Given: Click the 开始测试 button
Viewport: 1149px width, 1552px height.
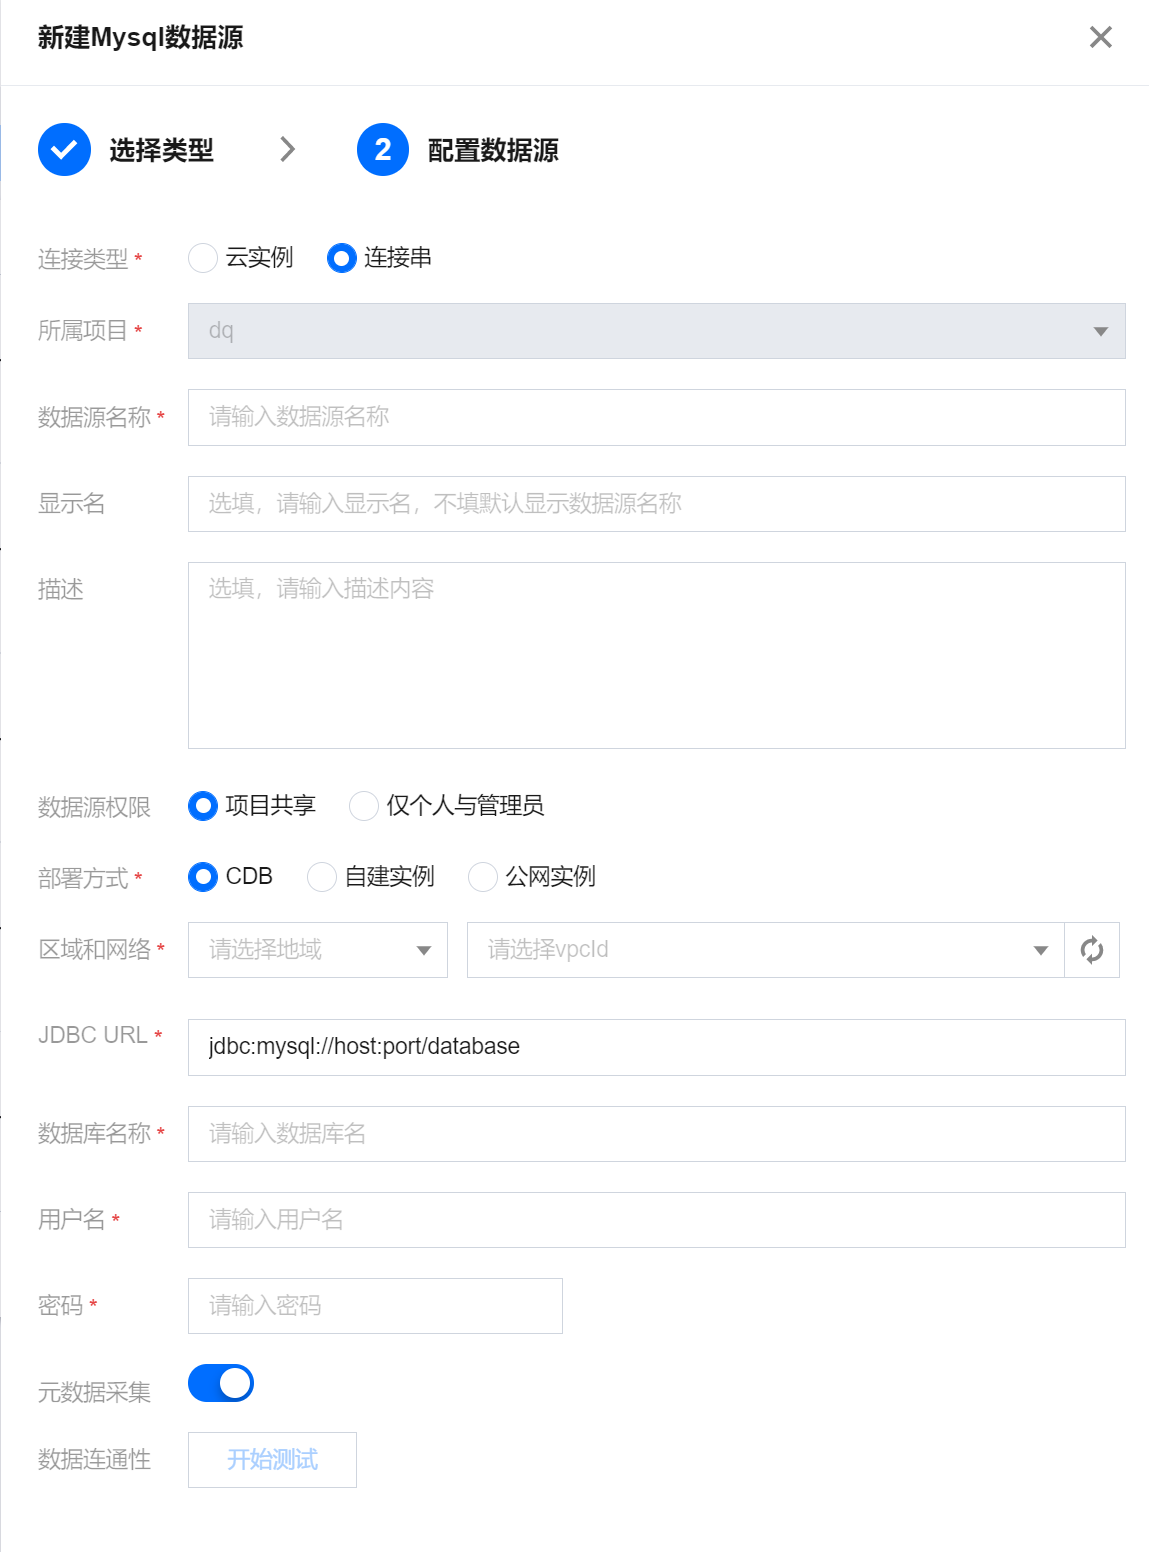Looking at the screenshot, I should 272,1460.
